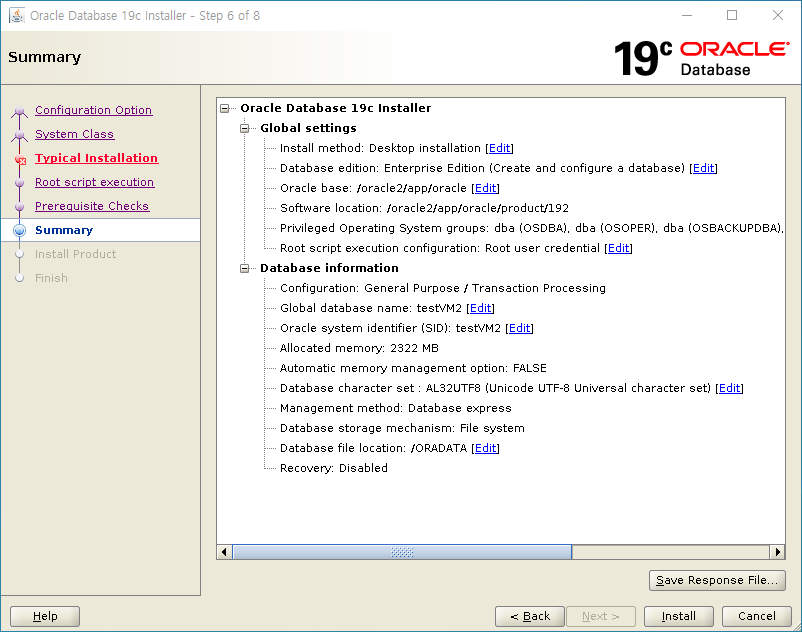This screenshot has height=632, width=802.
Task: Edit the Database file location
Action: tap(485, 448)
